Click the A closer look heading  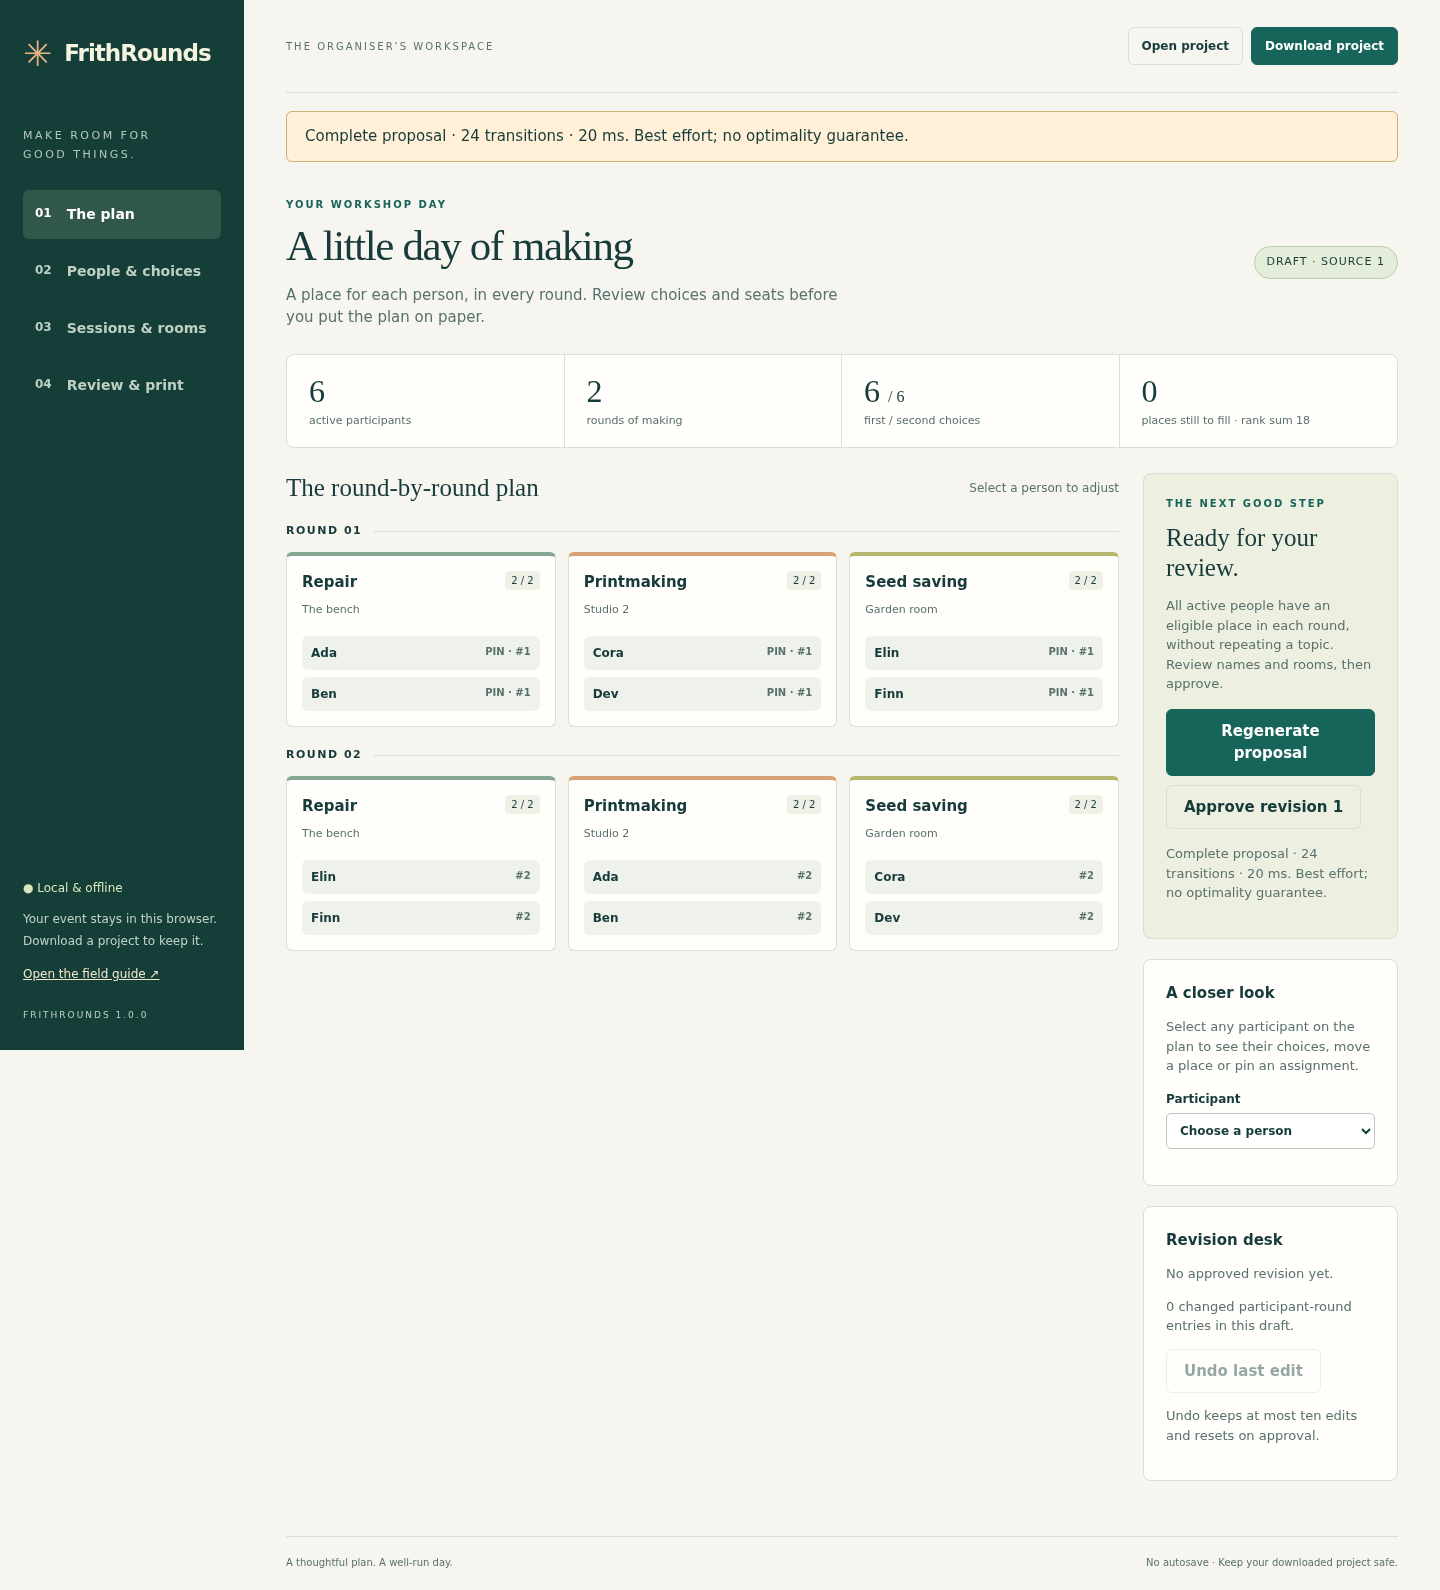point(1220,993)
